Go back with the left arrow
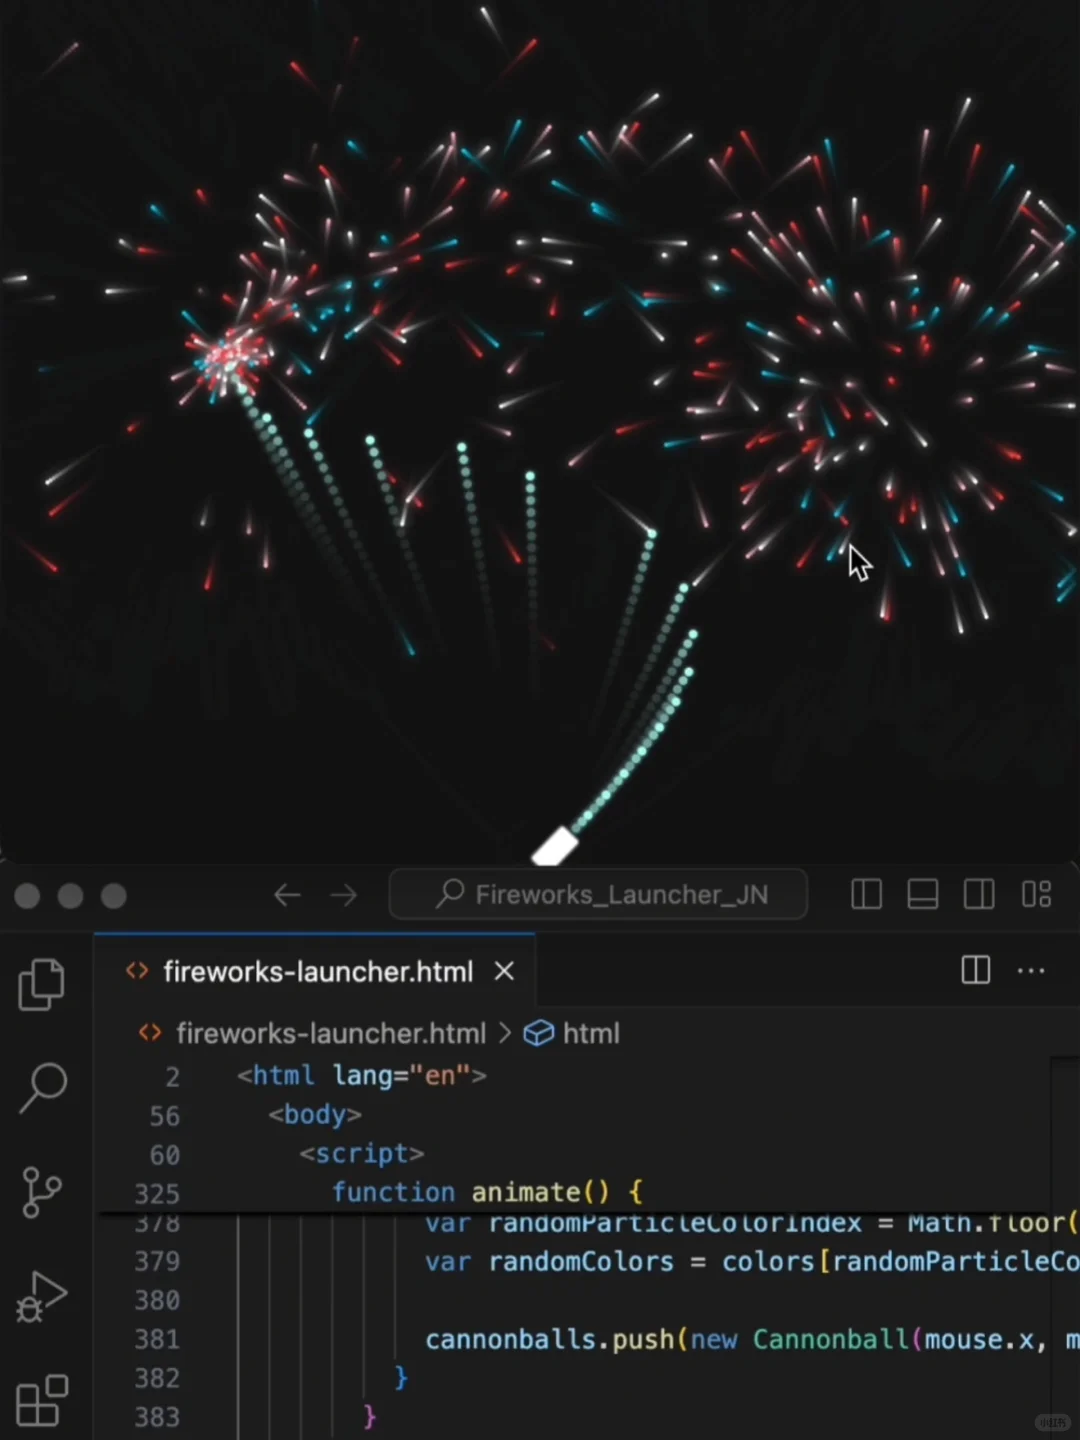The image size is (1080, 1440). point(287,895)
